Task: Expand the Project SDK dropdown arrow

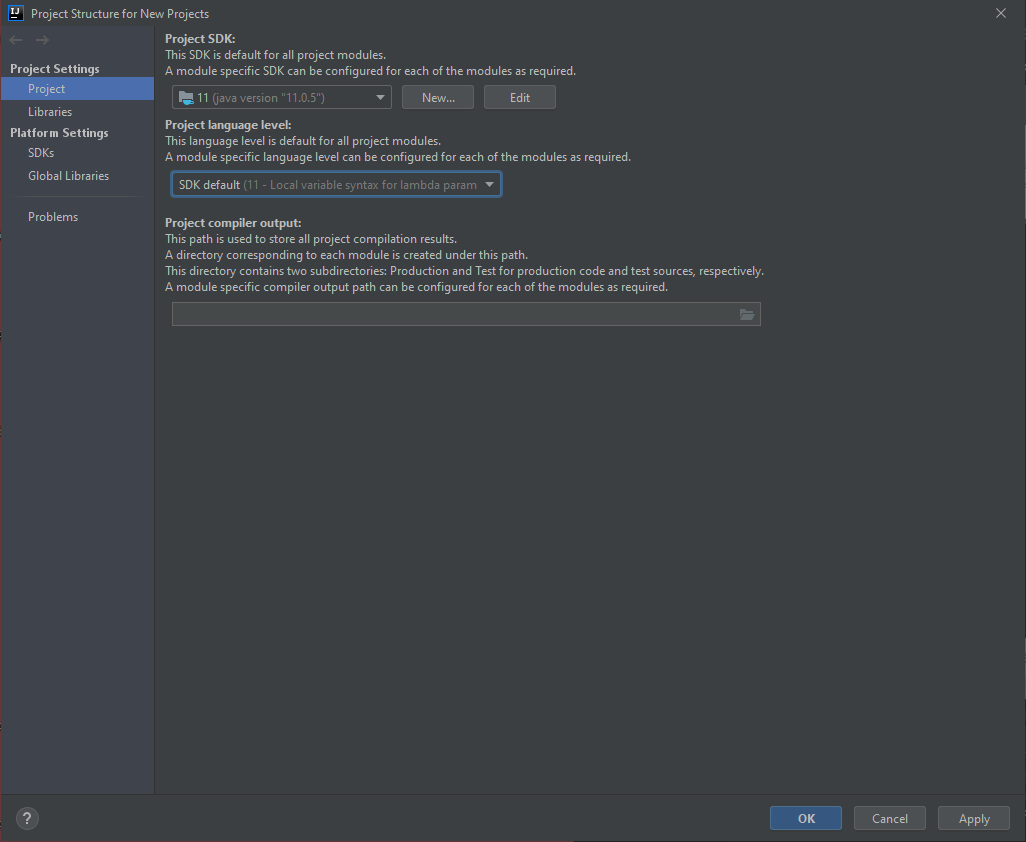Action: (379, 98)
